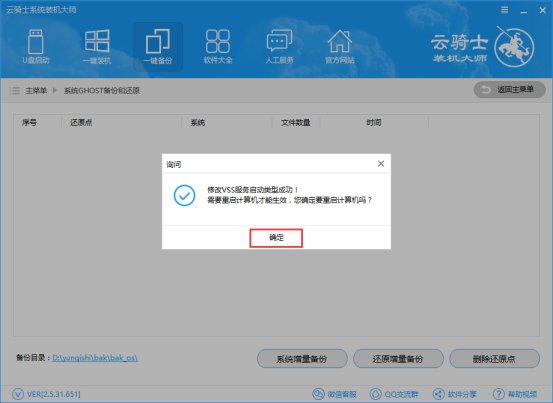Click the 云骑士 knight logo

pos(514,47)
